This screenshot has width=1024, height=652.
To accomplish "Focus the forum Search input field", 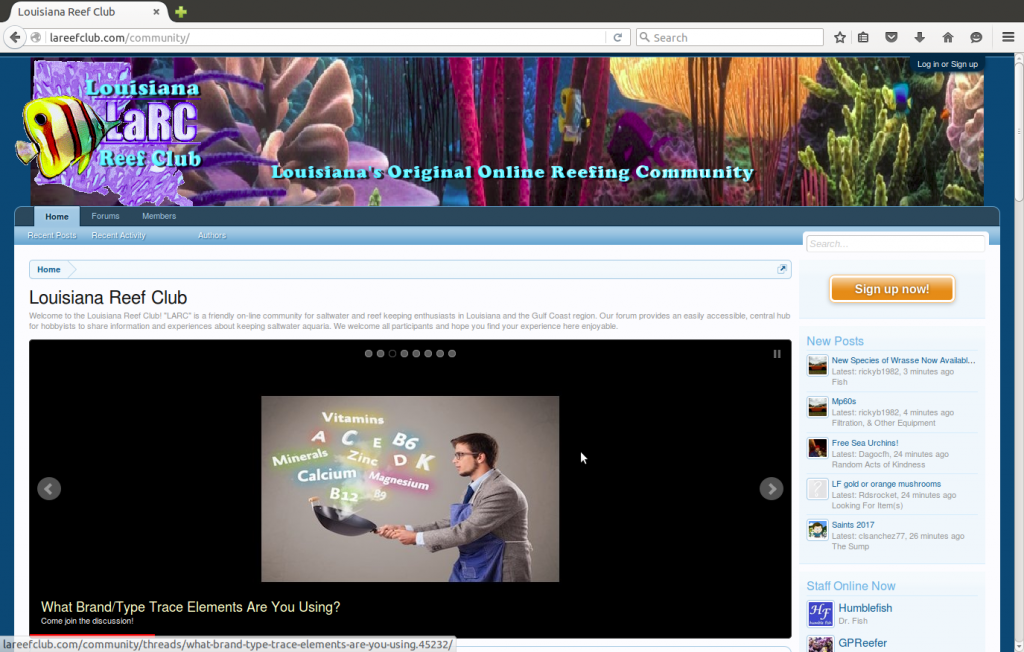I will click(x=895, y=244).
